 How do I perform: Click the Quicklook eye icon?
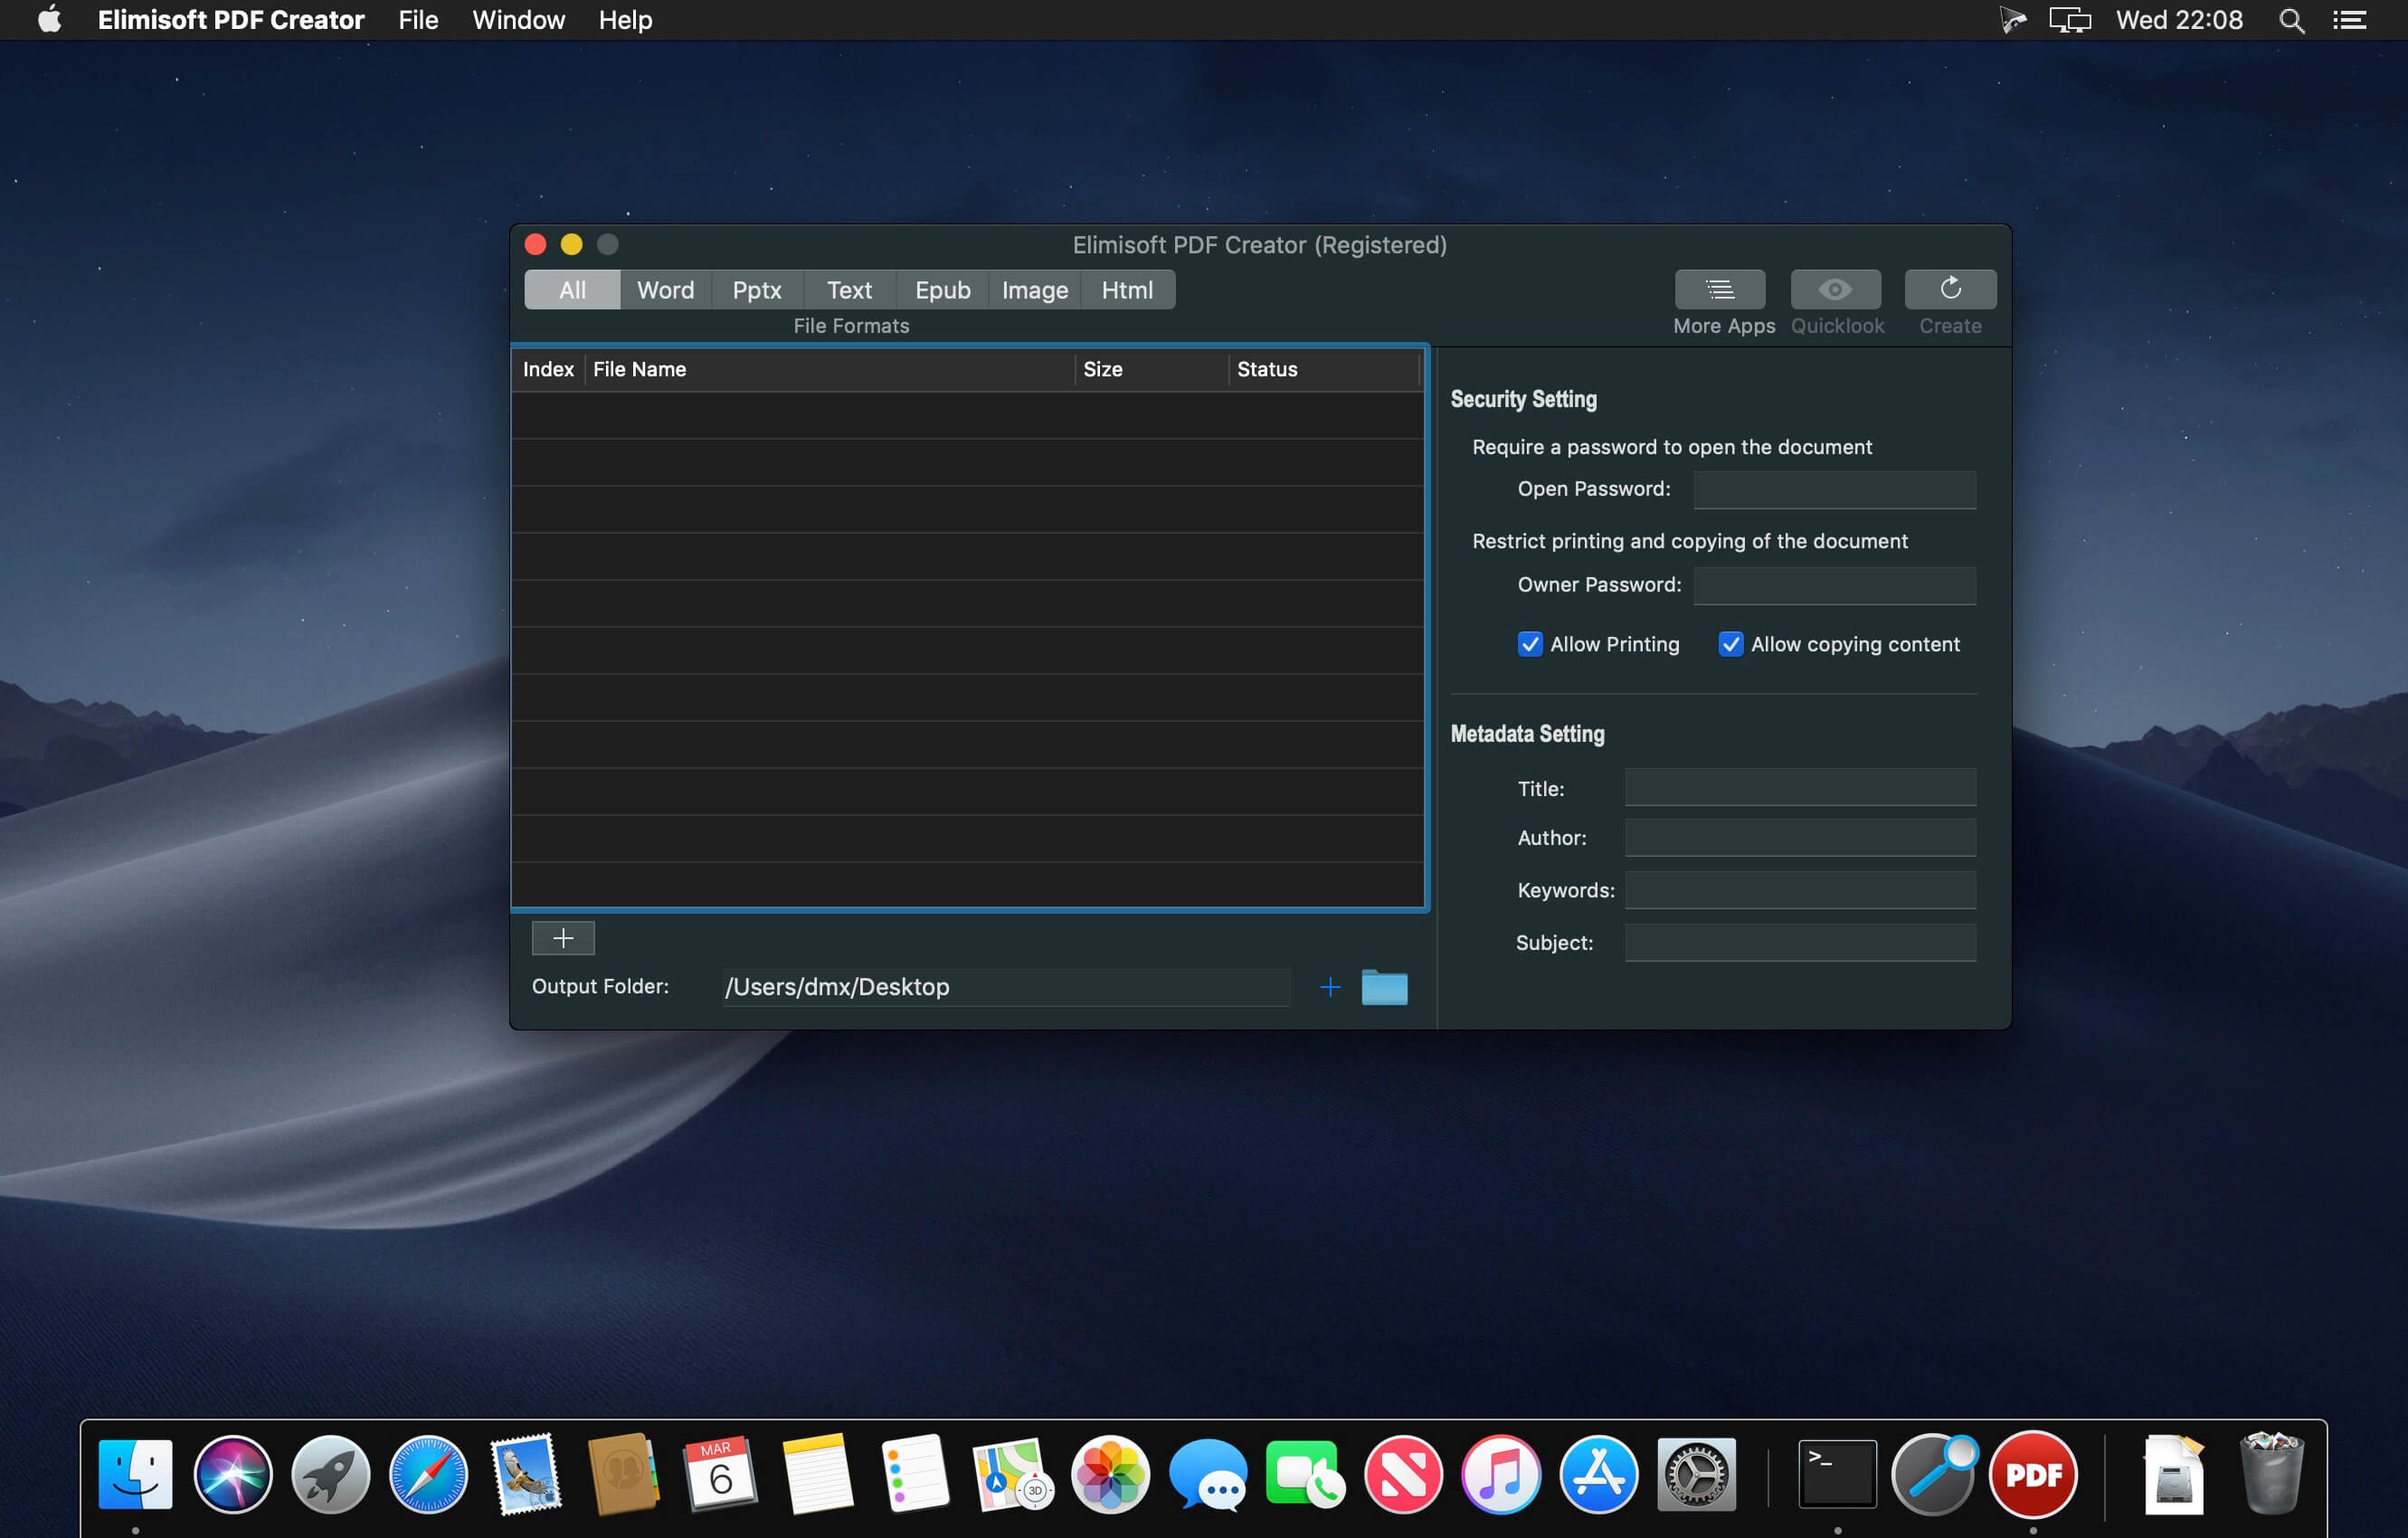[1835, 289]
